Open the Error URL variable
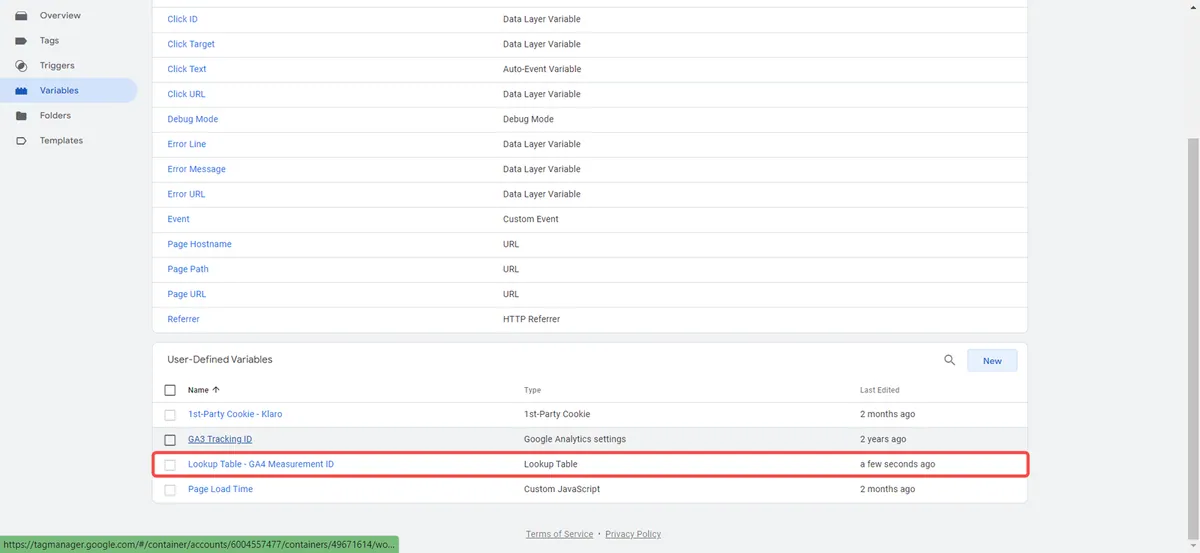Image resolution: width=1200 pixels, height=553 pixels. click(186, 194)
